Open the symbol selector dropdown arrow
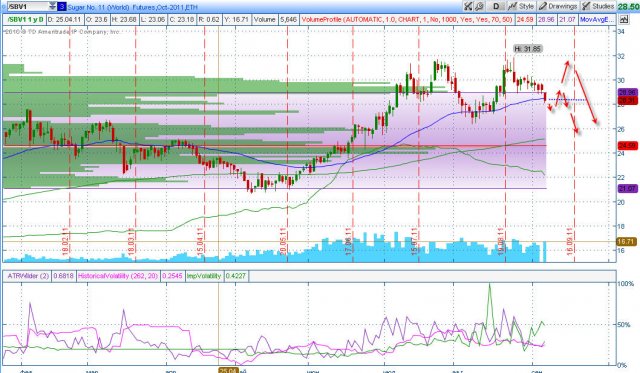This screenshot has height=373, width=640. point(52,6)
